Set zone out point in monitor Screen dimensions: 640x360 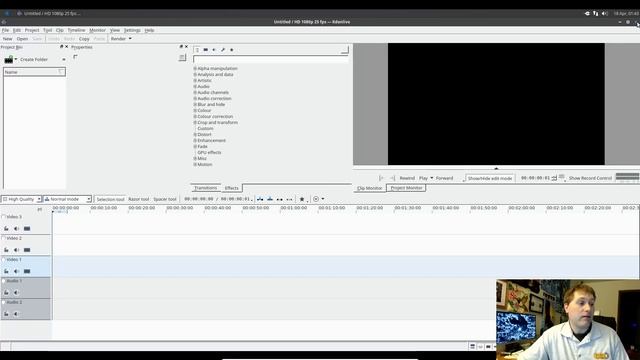coord(392,178)
